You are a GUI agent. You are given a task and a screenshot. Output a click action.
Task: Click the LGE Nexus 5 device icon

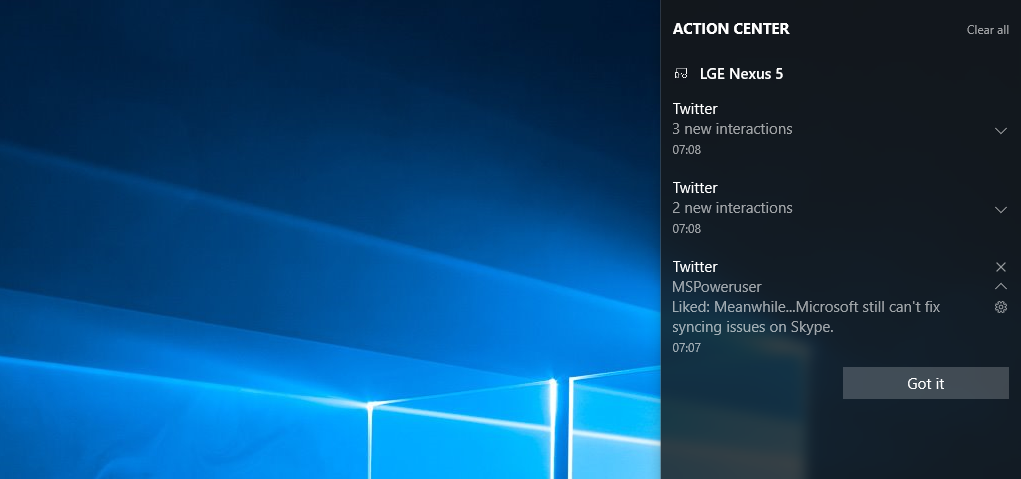coord(681,74)
